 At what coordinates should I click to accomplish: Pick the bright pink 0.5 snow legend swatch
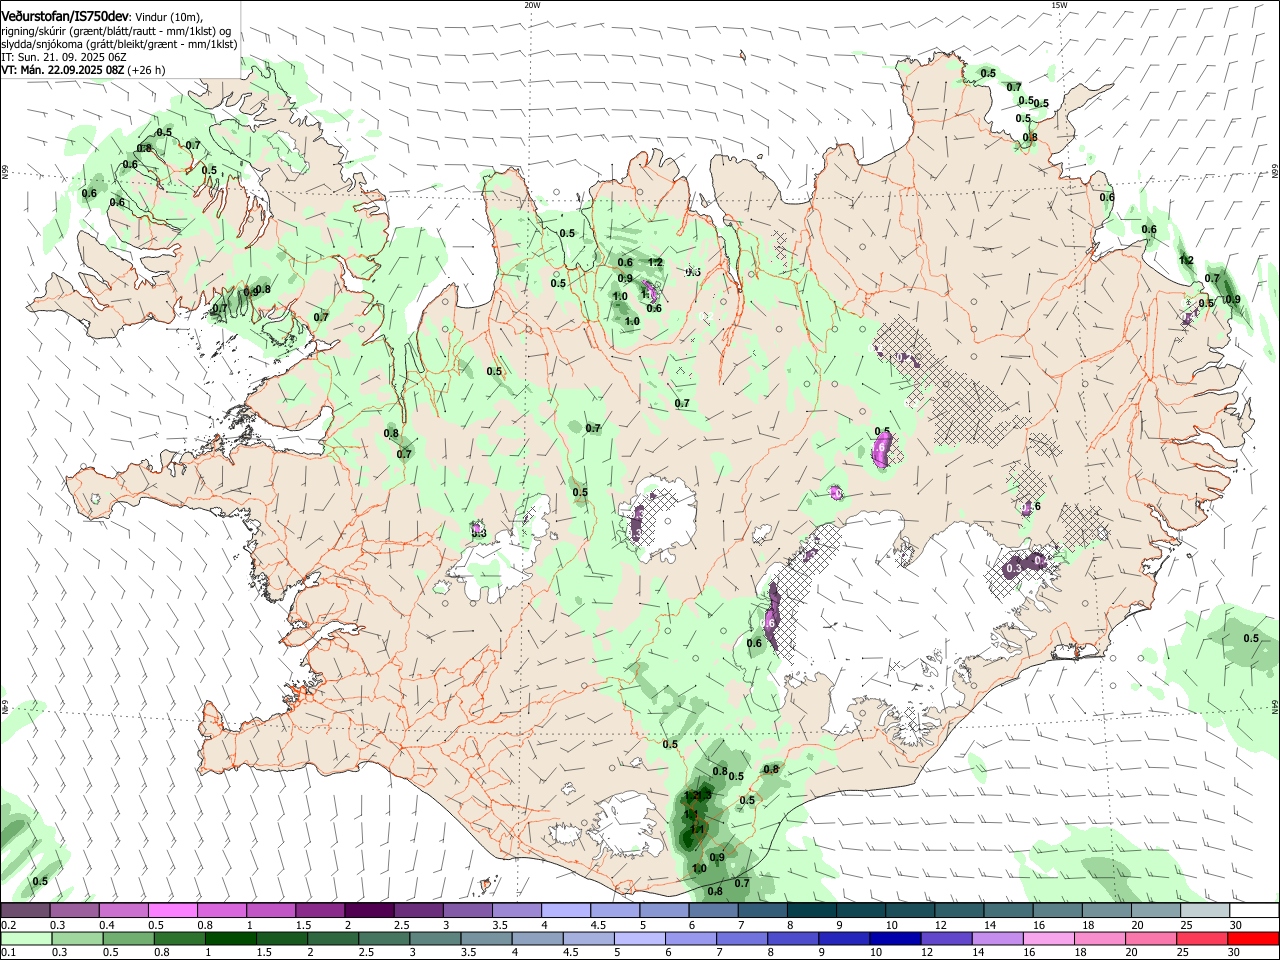[x=172, y=911]
